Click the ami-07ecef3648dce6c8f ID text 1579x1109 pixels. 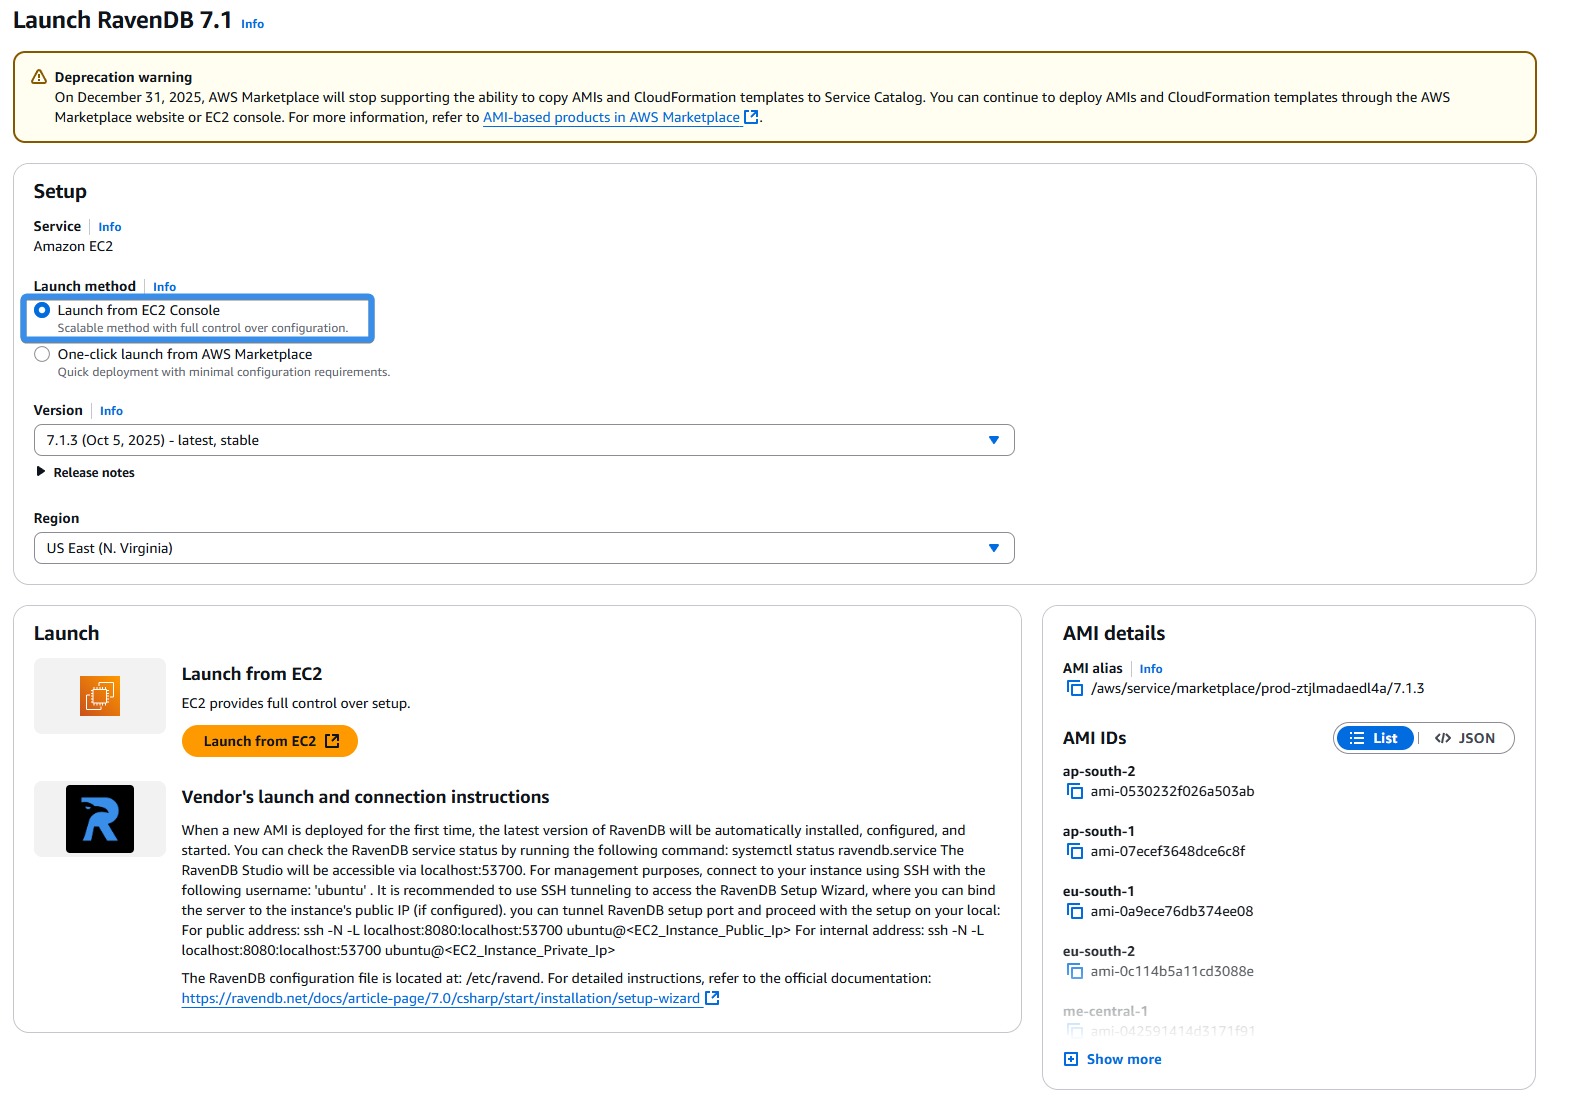(1168, 851)
